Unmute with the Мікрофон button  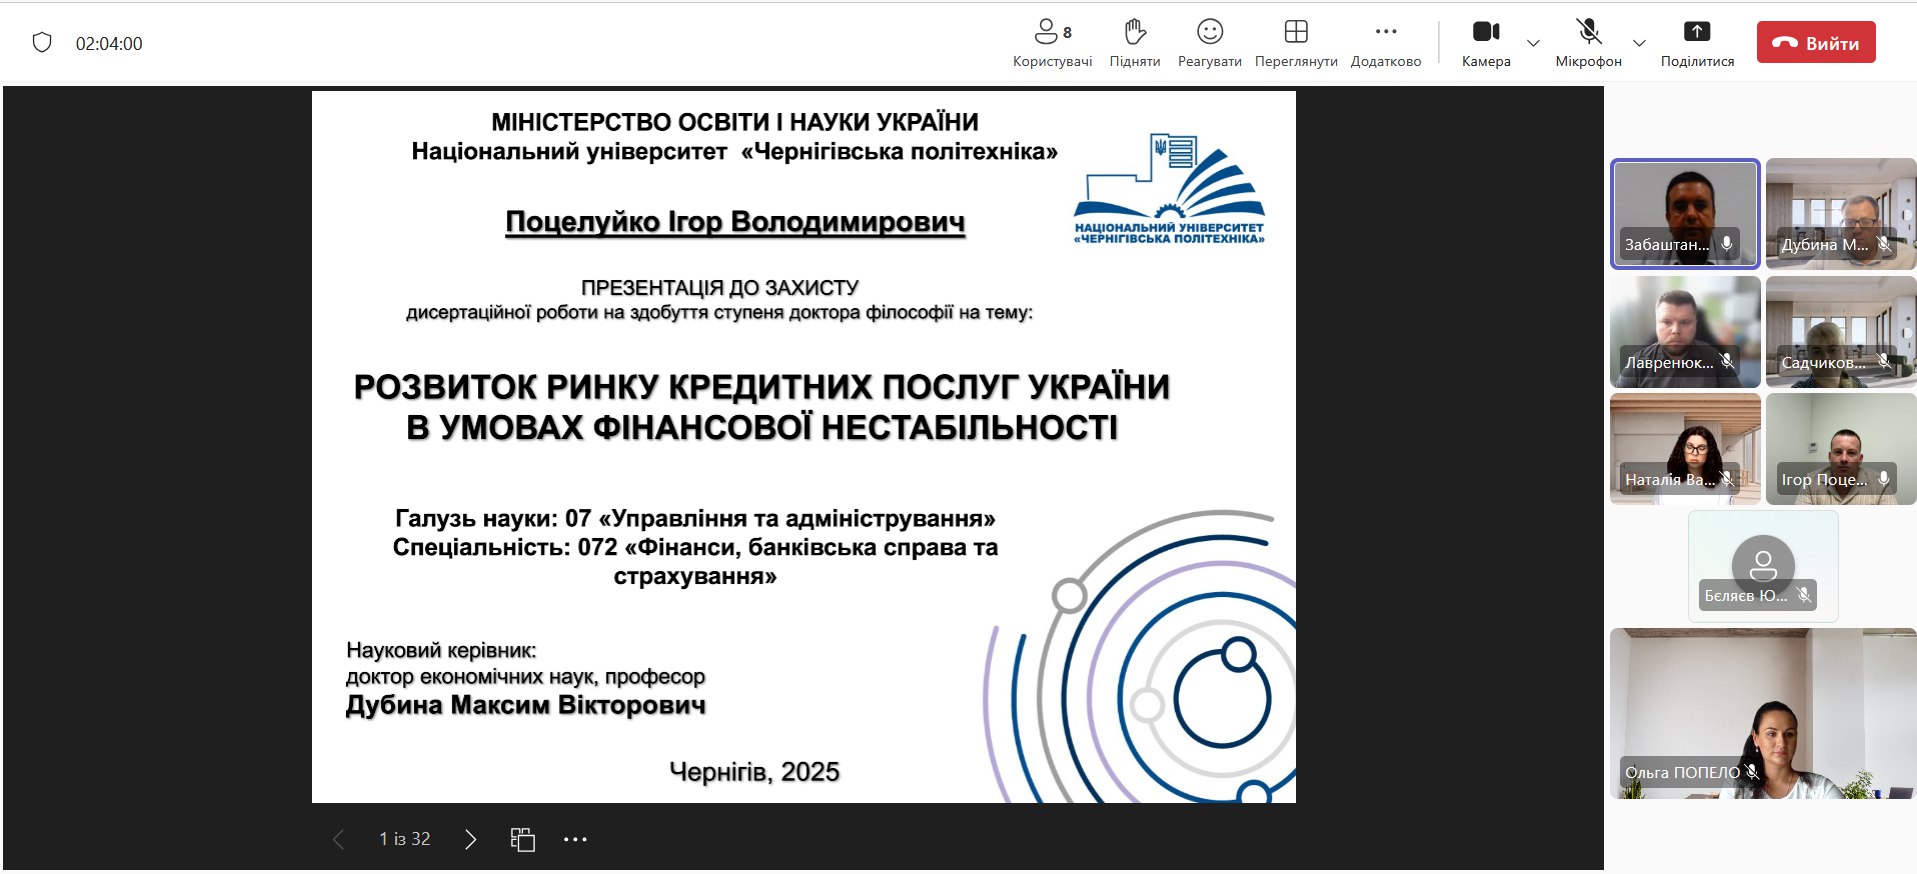(1588, 44)
